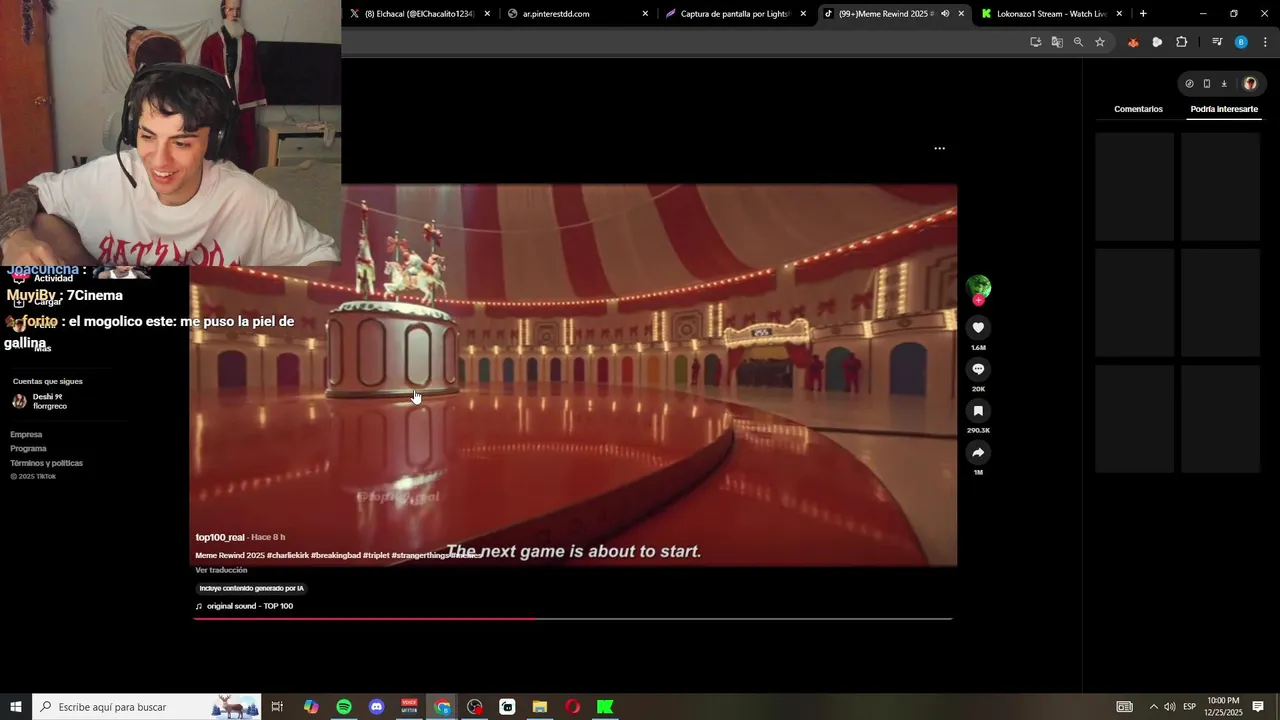This screenshot has height=720, width=1280.
Task: Open comments via the speech bubble icon
Action: pos(978,369)
